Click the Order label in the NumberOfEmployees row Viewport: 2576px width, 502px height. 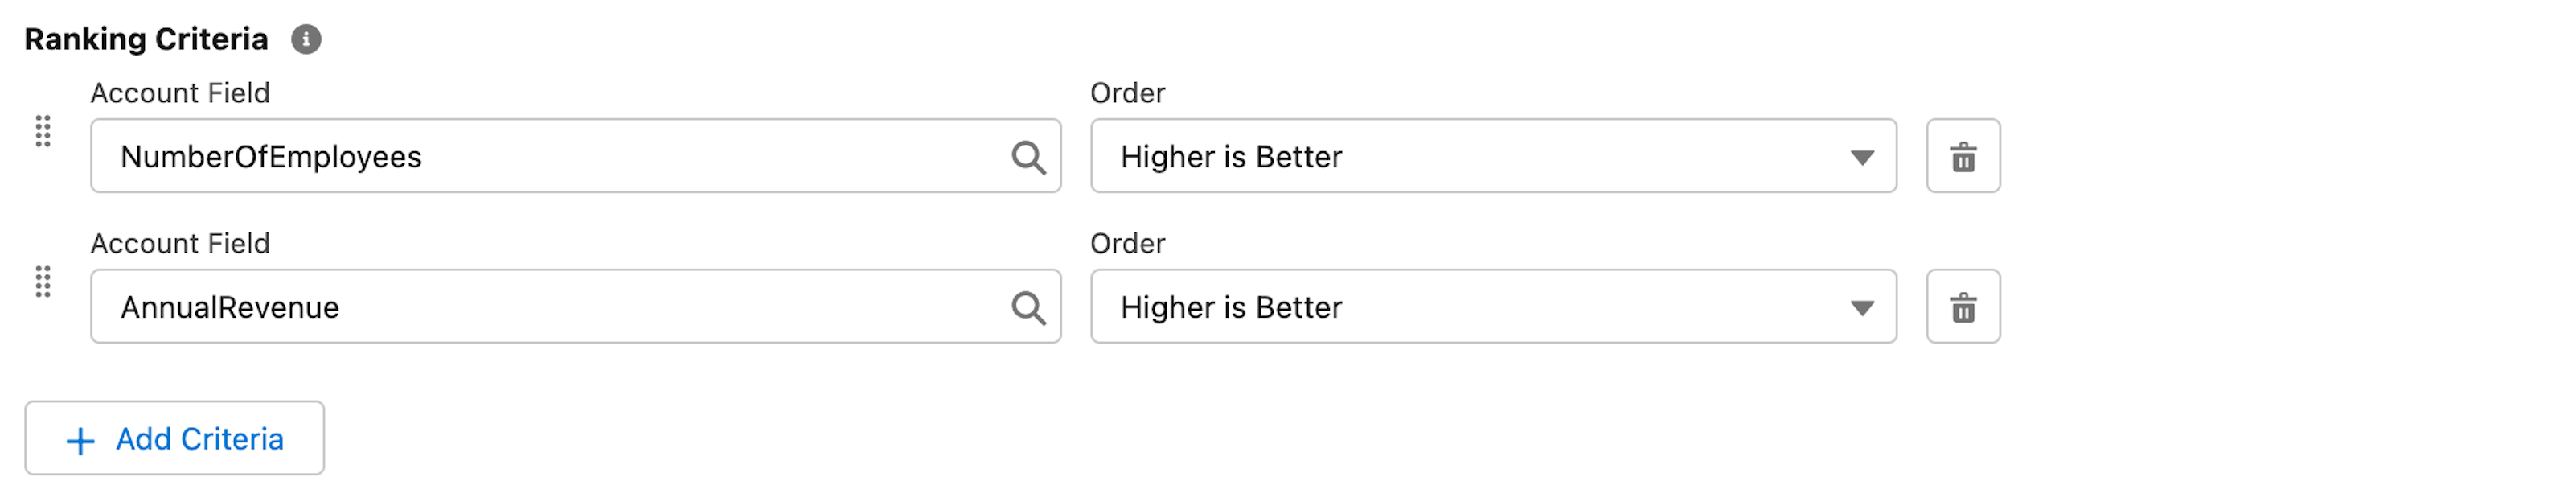pos(1127,93)
